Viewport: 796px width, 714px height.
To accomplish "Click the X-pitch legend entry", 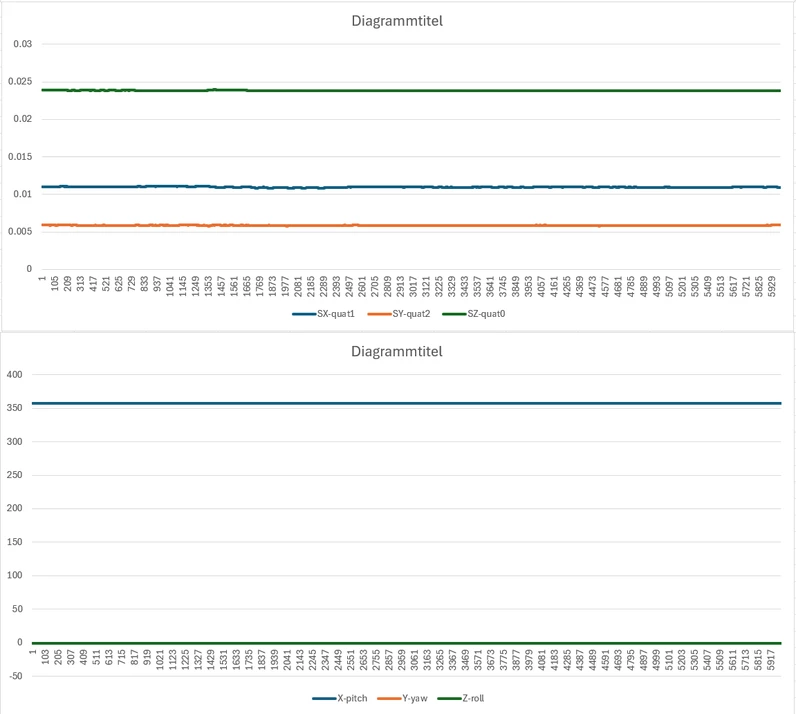I will tap(340, 698).
